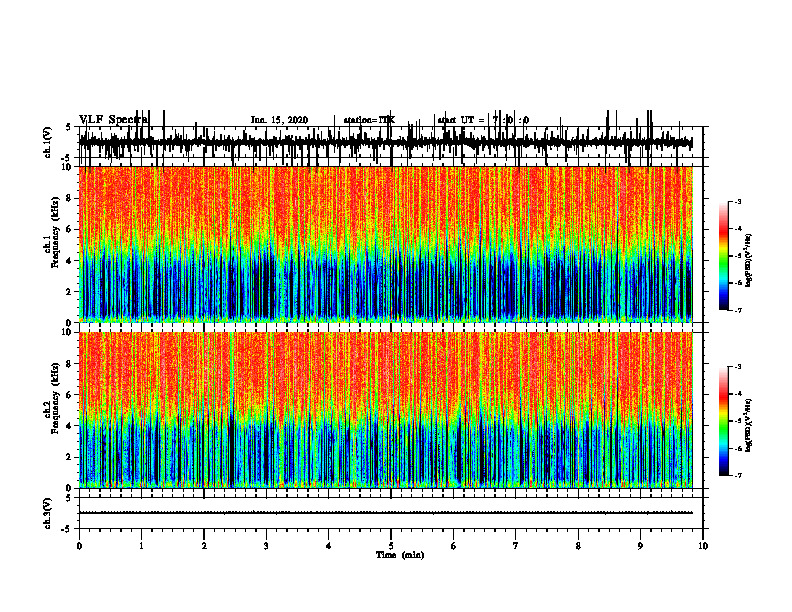The height and width of the screenshot is (612, 792).
Task: Click the "5" tick on ch.1(V) axis
Action: 68,127
